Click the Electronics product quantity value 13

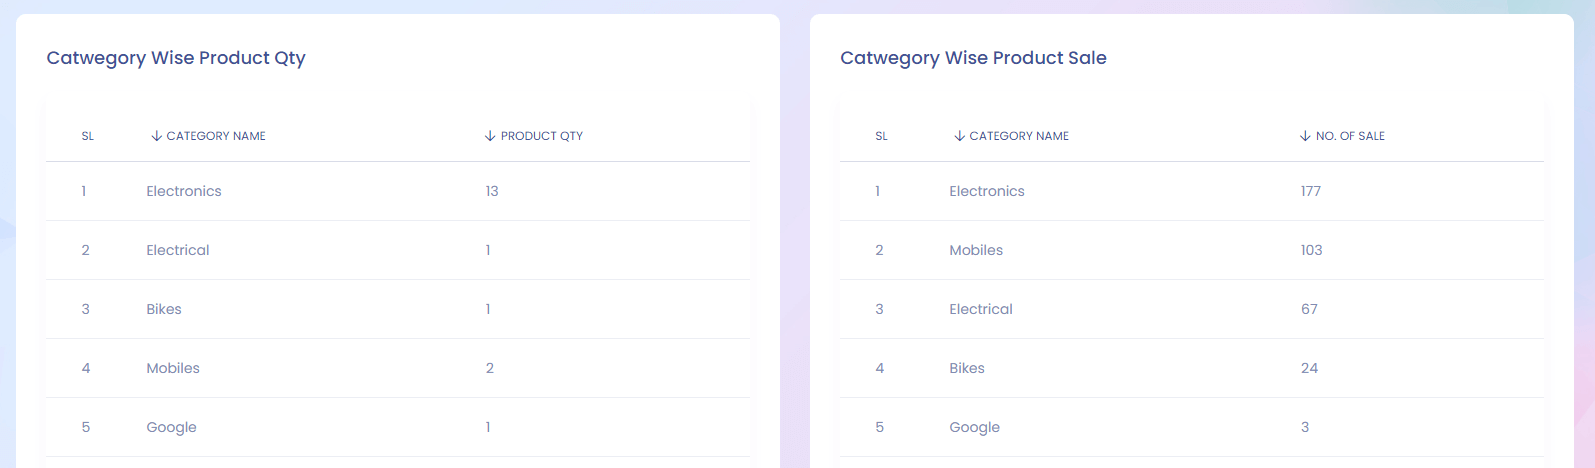coord(492,191)
